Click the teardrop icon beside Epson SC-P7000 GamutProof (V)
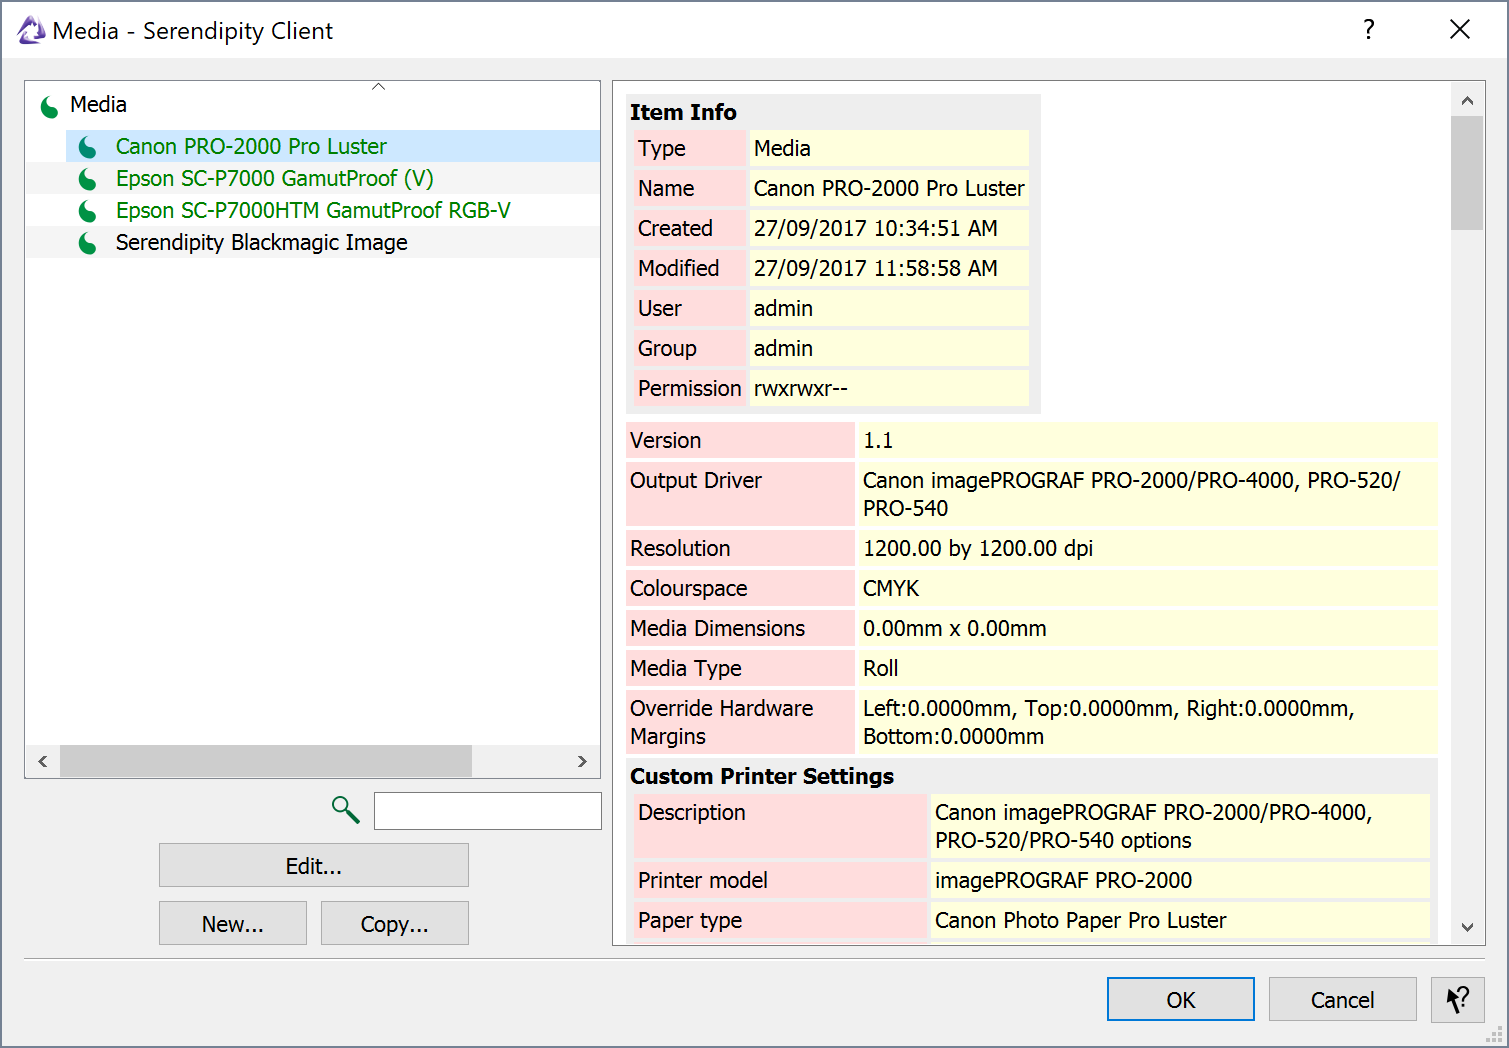The height and width of the screenshot is (1048, 1509). [87, 178]
